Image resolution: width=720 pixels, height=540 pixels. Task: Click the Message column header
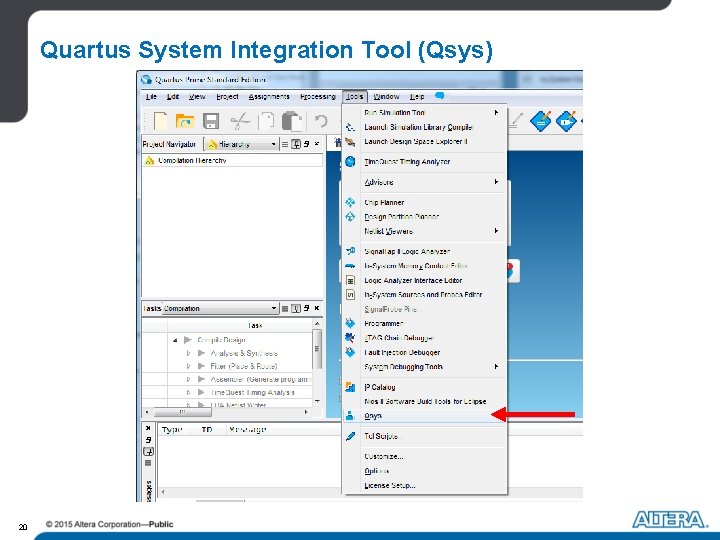[x=248, y=430]
